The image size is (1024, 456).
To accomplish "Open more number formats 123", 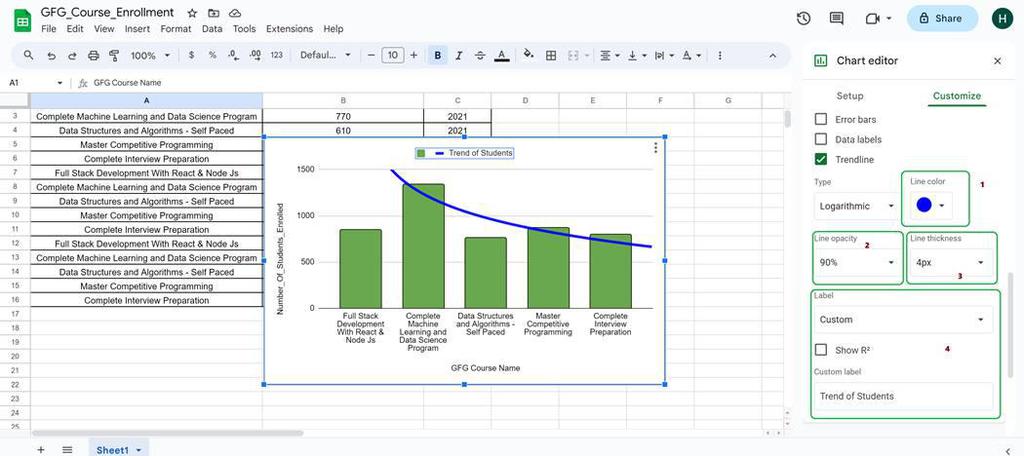I will click(x=276, y=56).
